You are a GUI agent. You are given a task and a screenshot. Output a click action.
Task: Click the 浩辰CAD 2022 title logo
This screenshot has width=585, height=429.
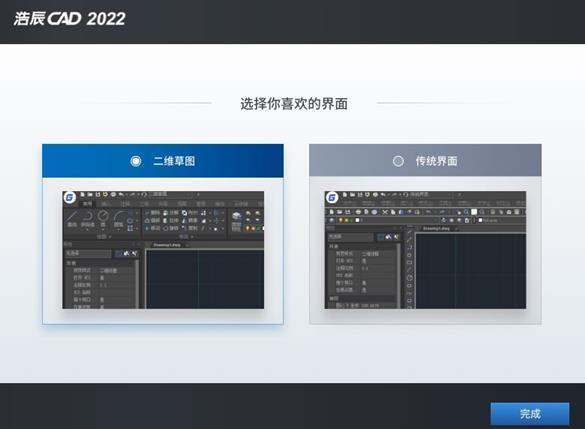(70, 19)
